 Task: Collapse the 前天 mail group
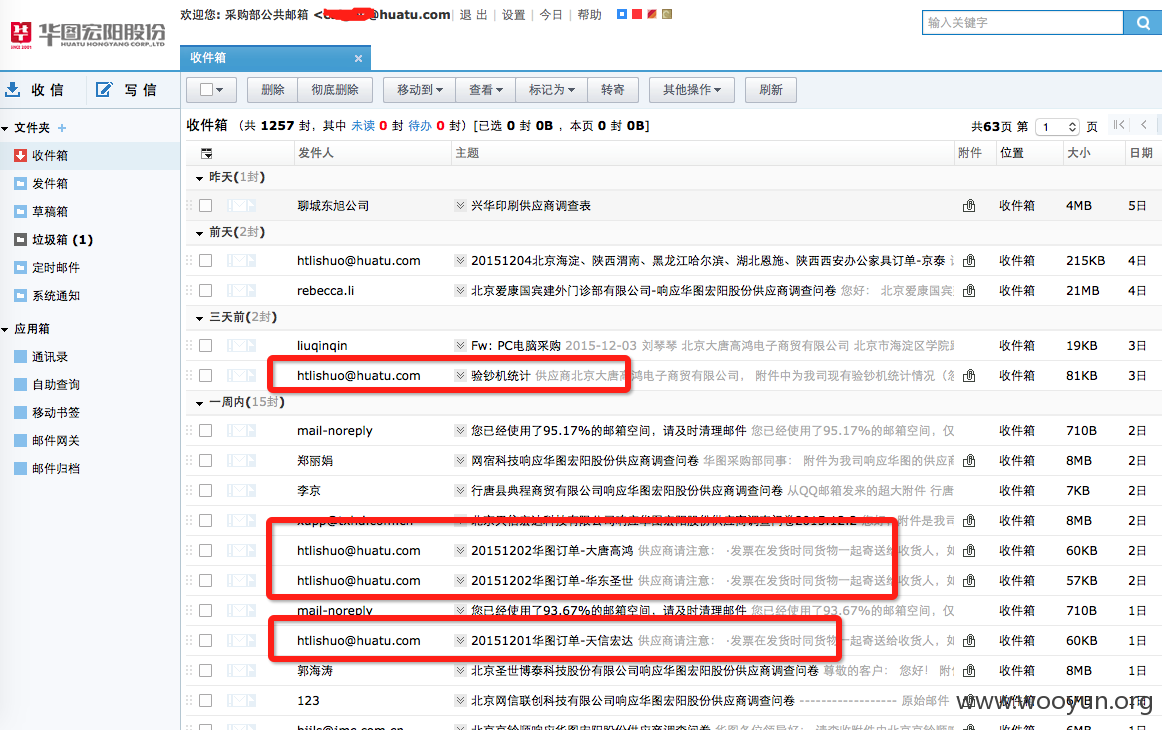tap(199, 233)
